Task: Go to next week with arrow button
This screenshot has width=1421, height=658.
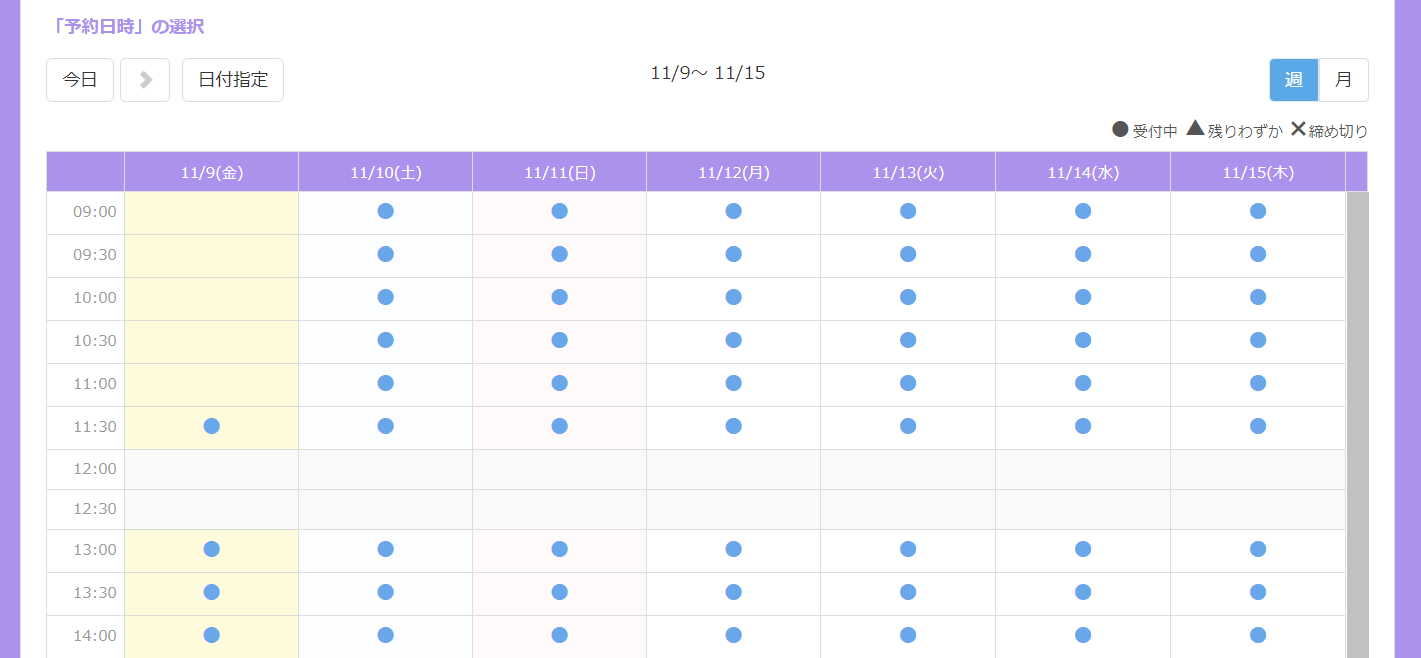Action: click(145, 80)
